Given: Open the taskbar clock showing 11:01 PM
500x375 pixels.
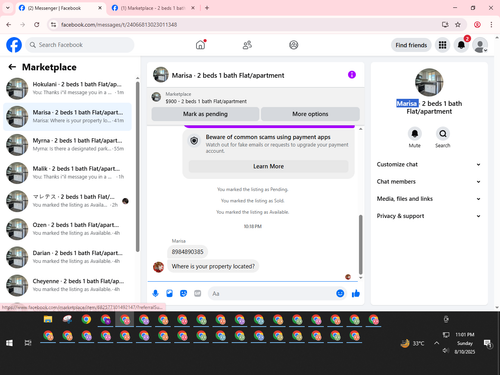Looking at the screenshot, I should click(x=465, y=343).
